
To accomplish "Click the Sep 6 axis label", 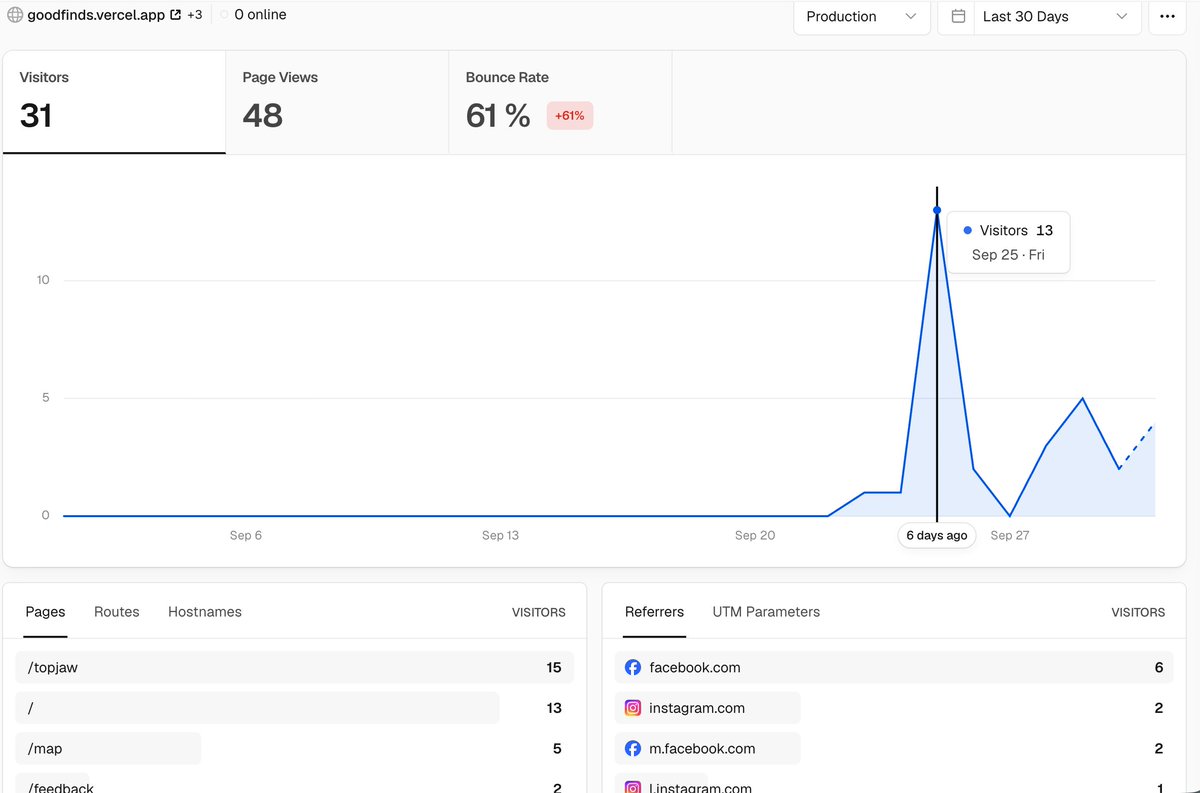I will [x=246, y=535].
